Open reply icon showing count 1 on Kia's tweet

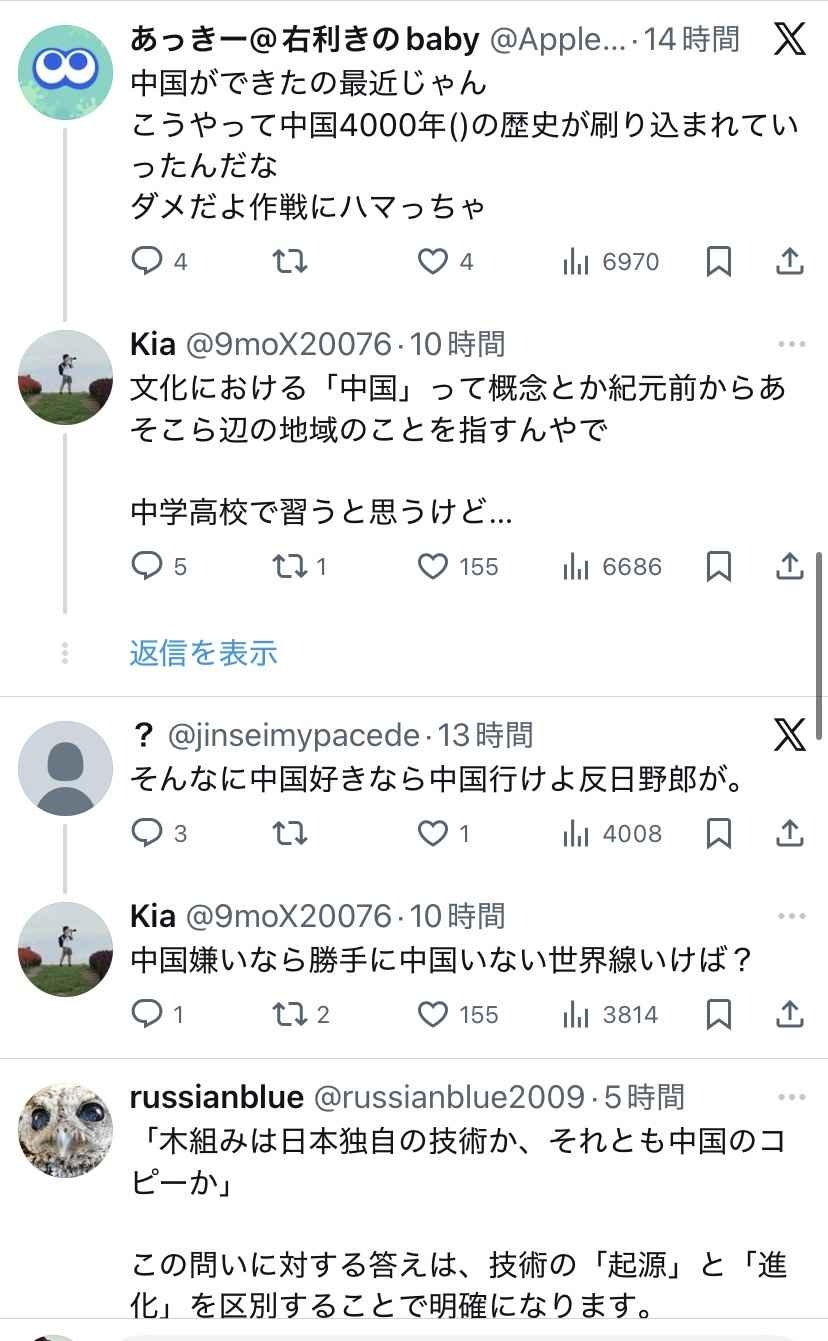click(x=150, y=1015)
